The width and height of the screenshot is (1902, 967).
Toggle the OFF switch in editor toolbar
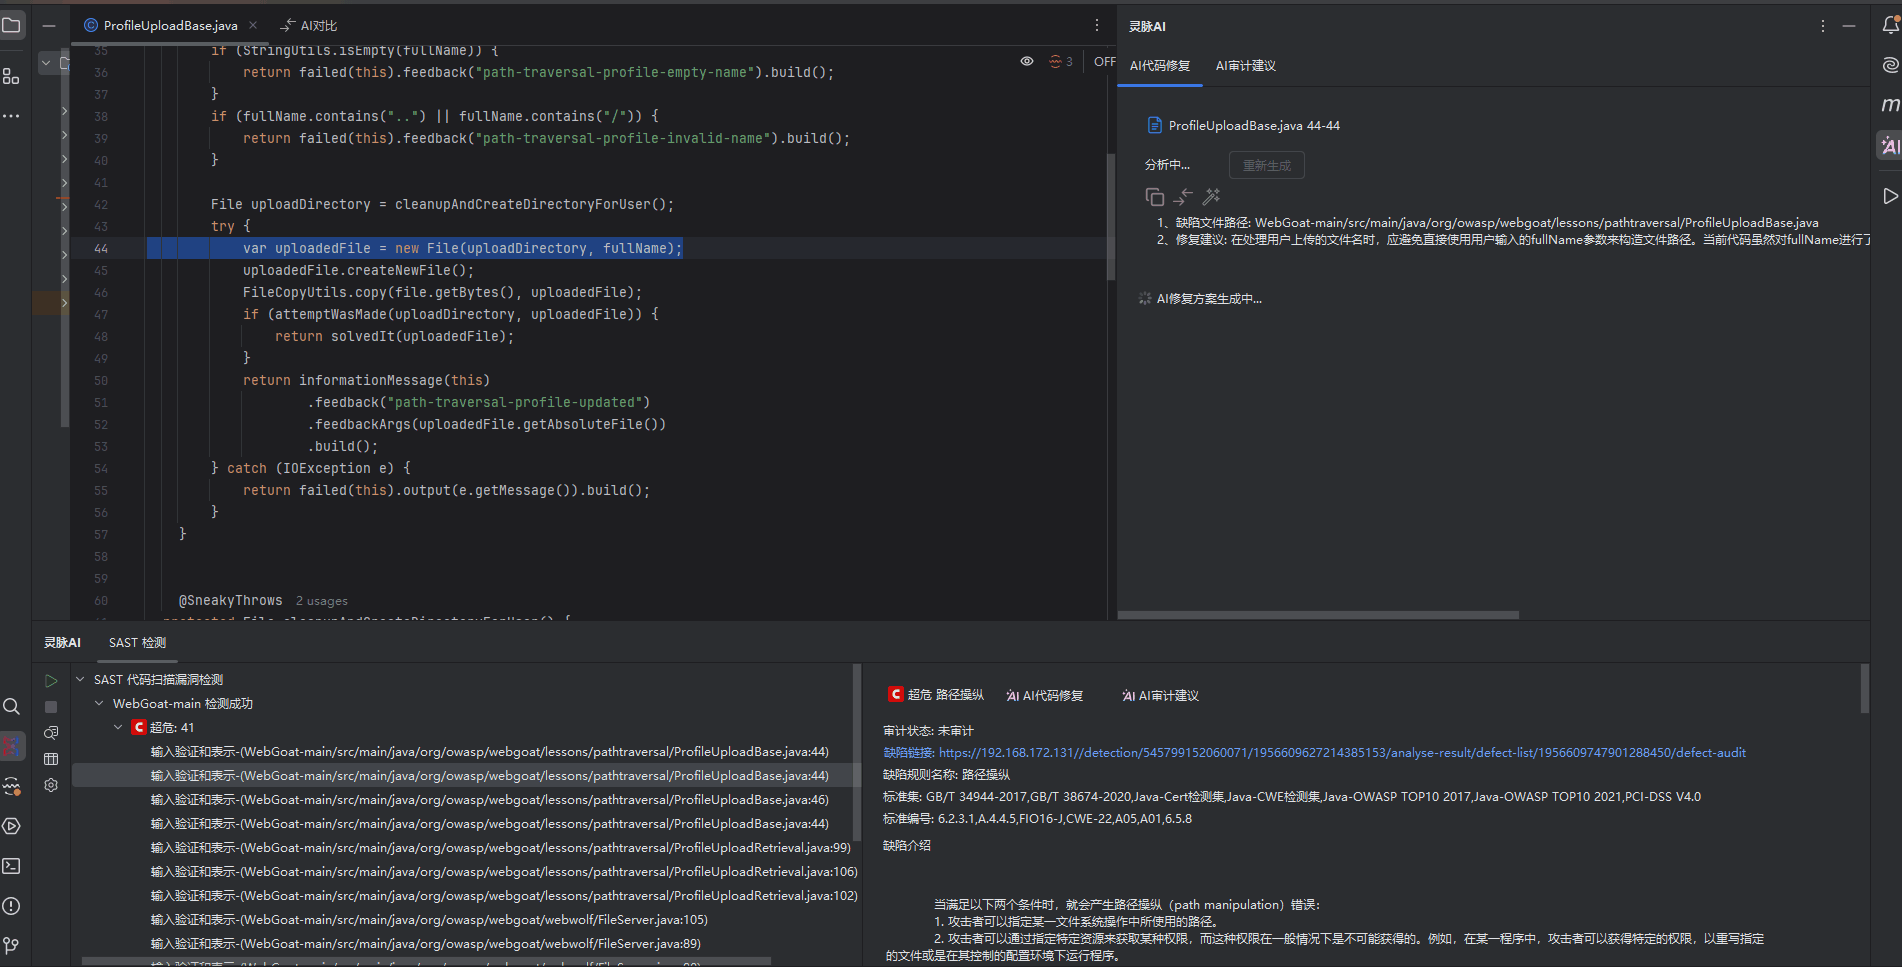[1104, 61]
